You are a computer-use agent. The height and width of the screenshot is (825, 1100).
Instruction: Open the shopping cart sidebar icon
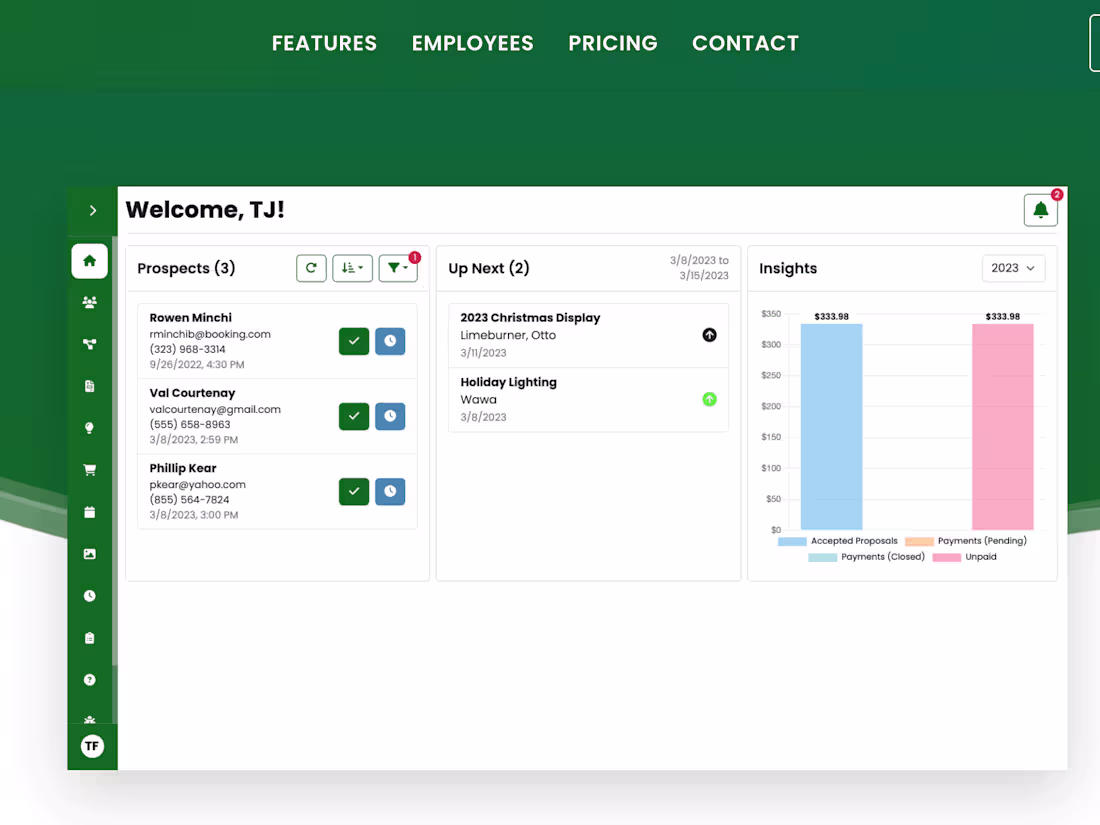[x=89, y=470]
